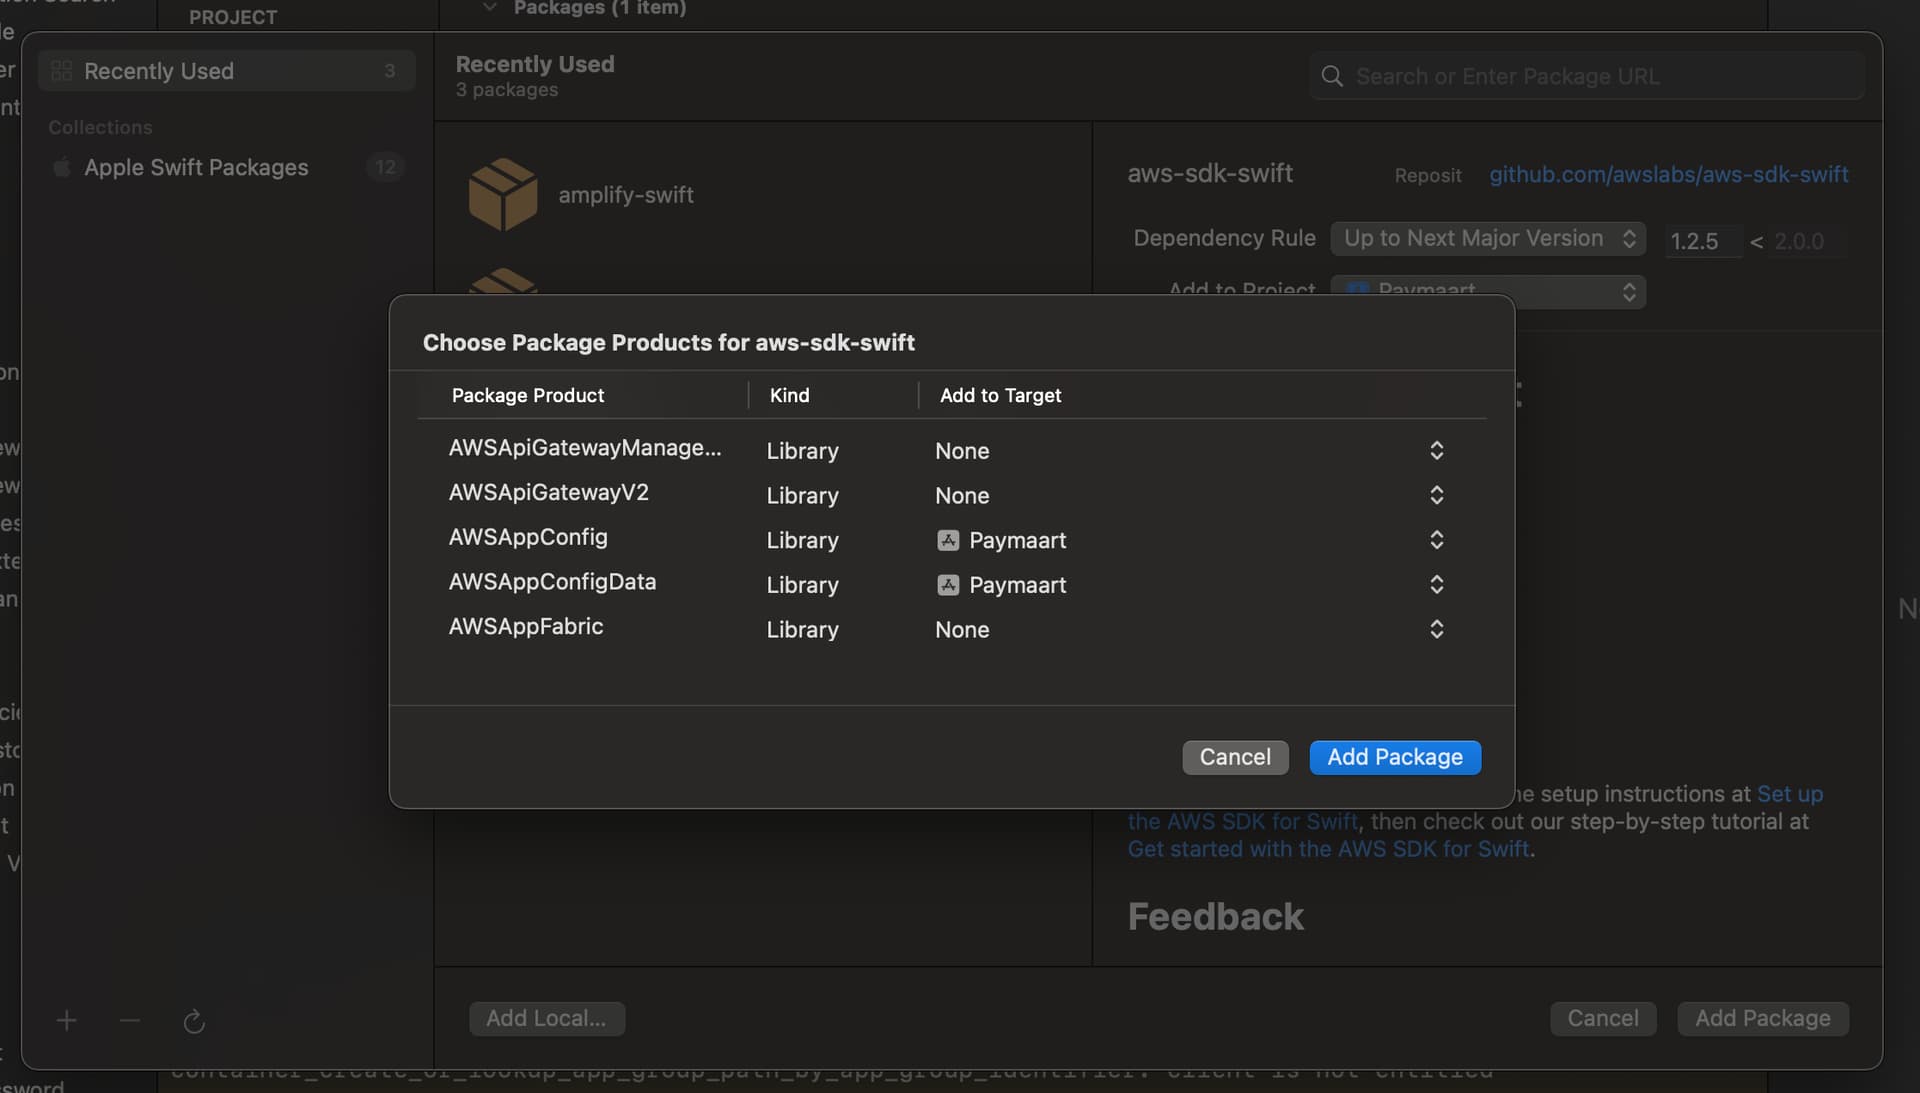Open target dropdown for AWSApiGatewayV2 row
The width and height of the screenshot is (1920, 1093).
pos(1436,495)
